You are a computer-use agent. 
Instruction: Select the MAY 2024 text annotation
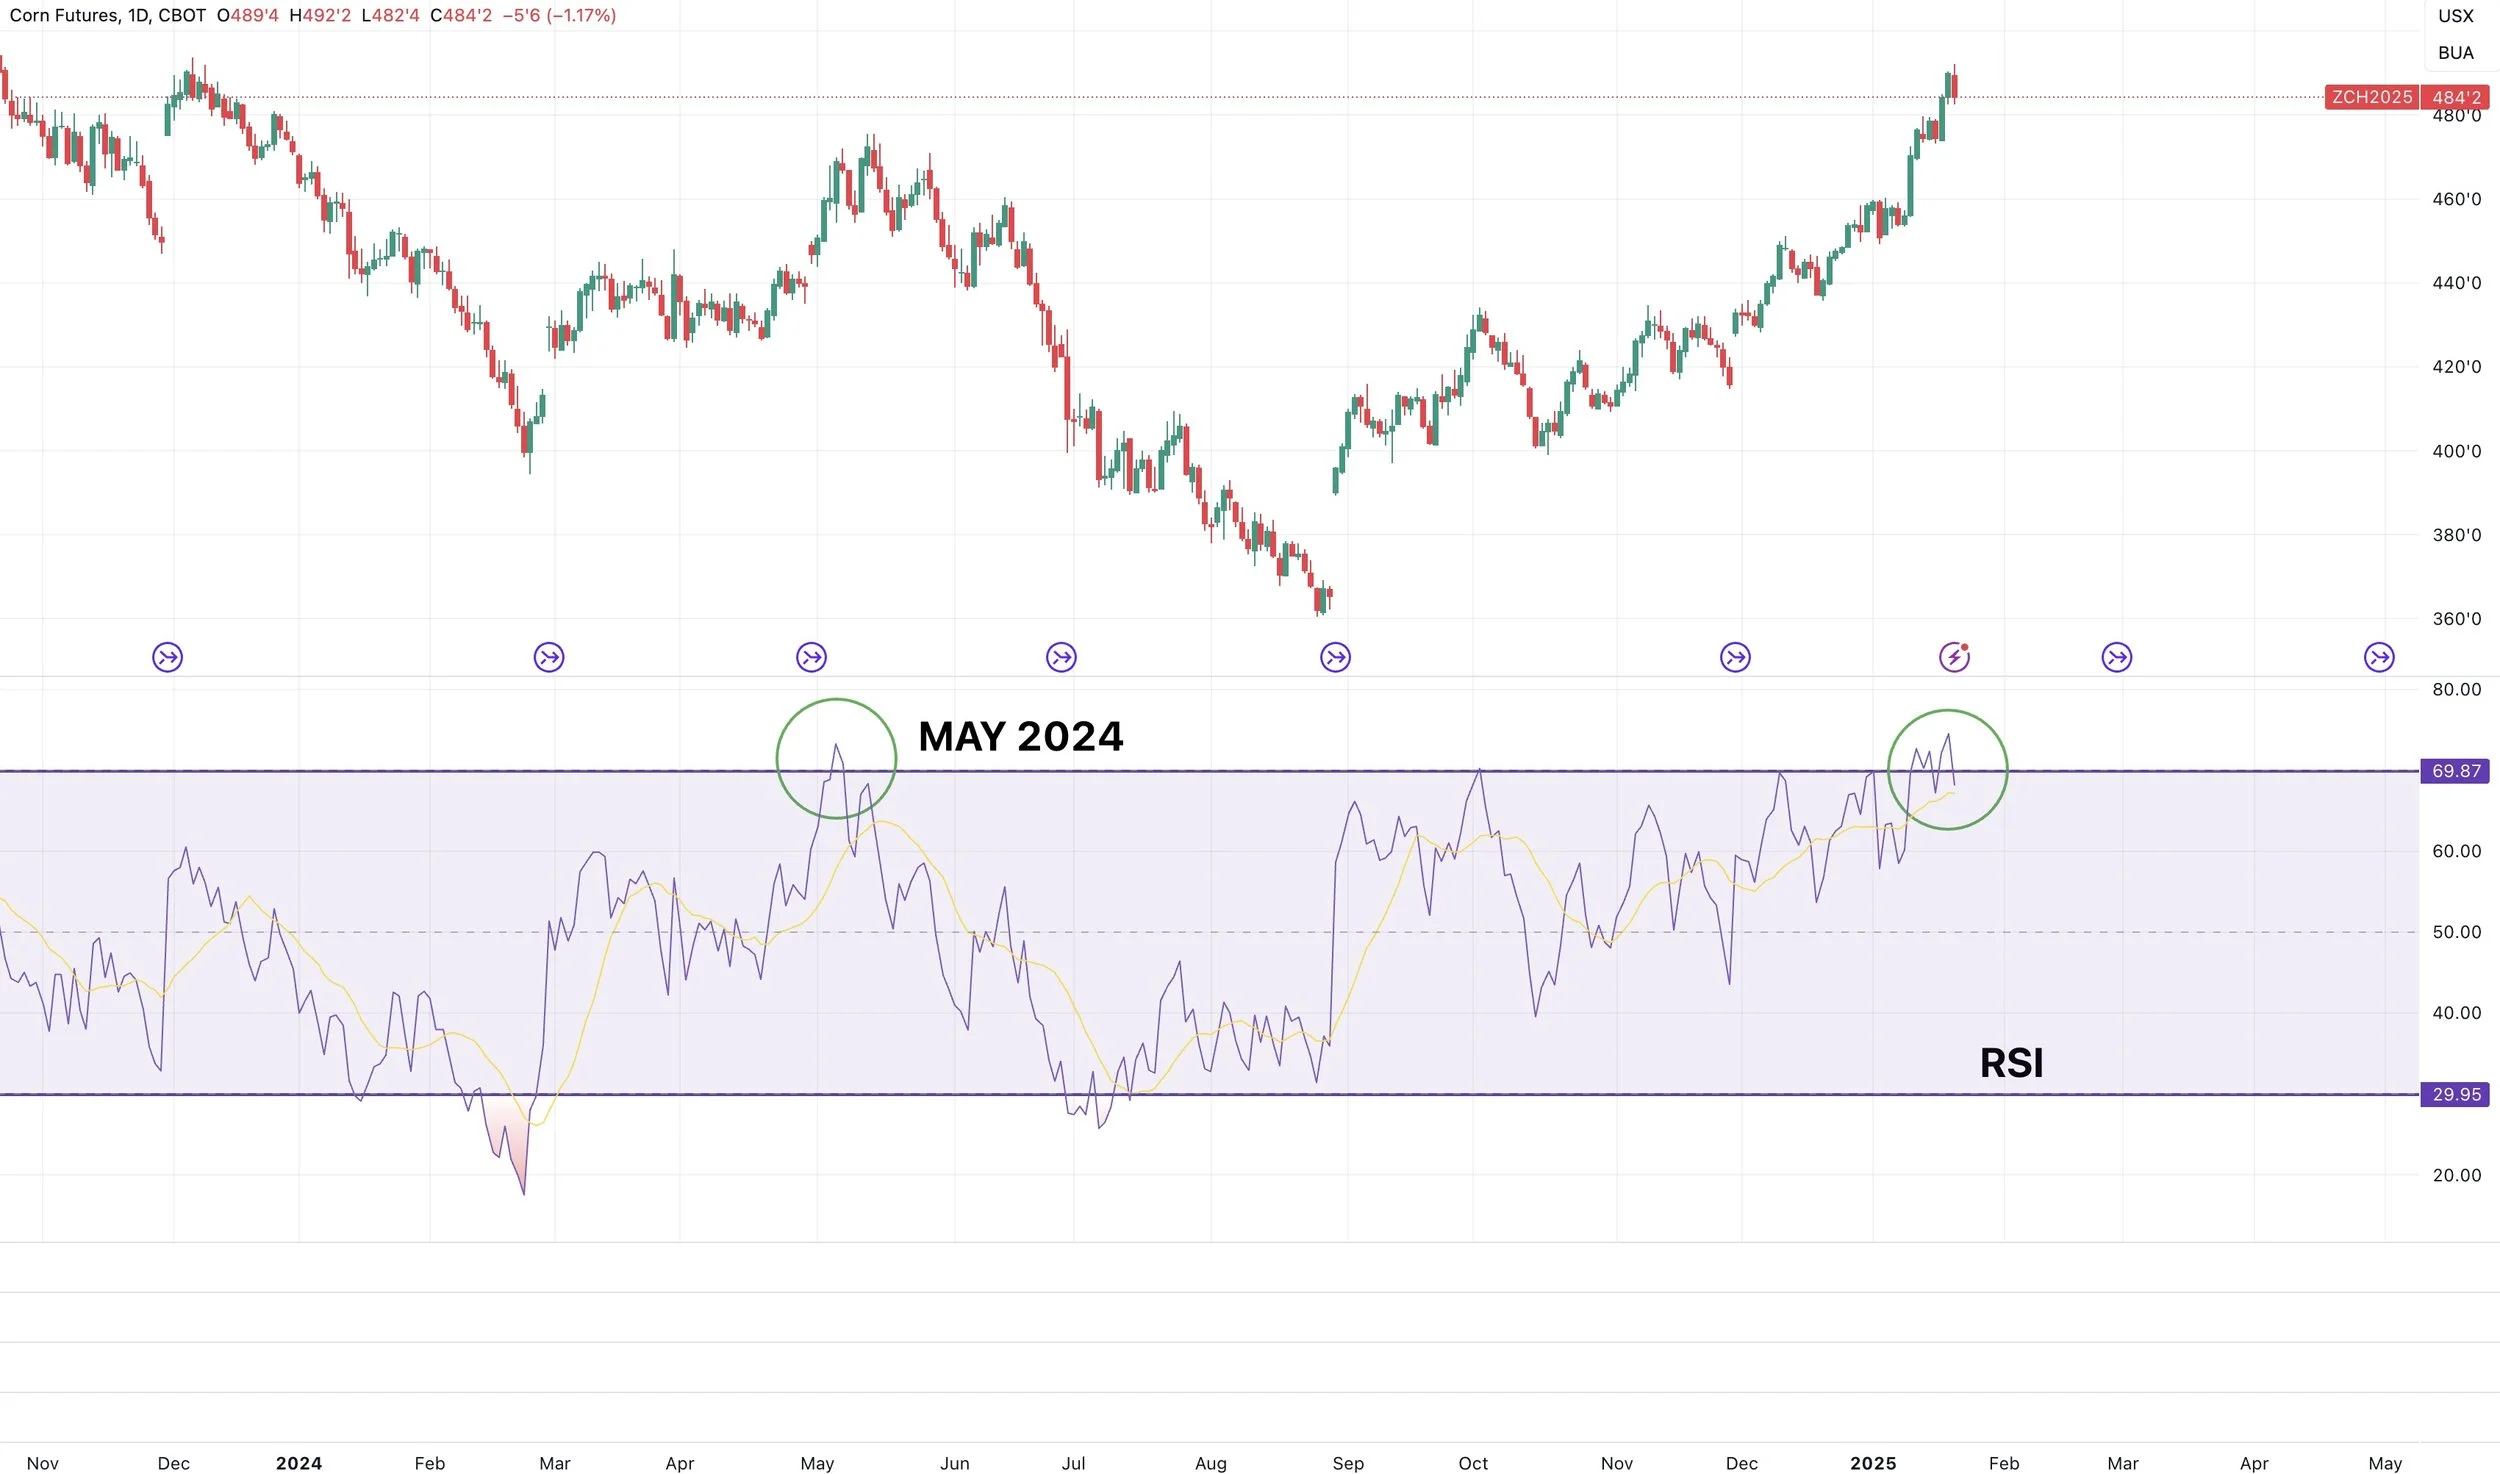click(x=1020, y=737)
